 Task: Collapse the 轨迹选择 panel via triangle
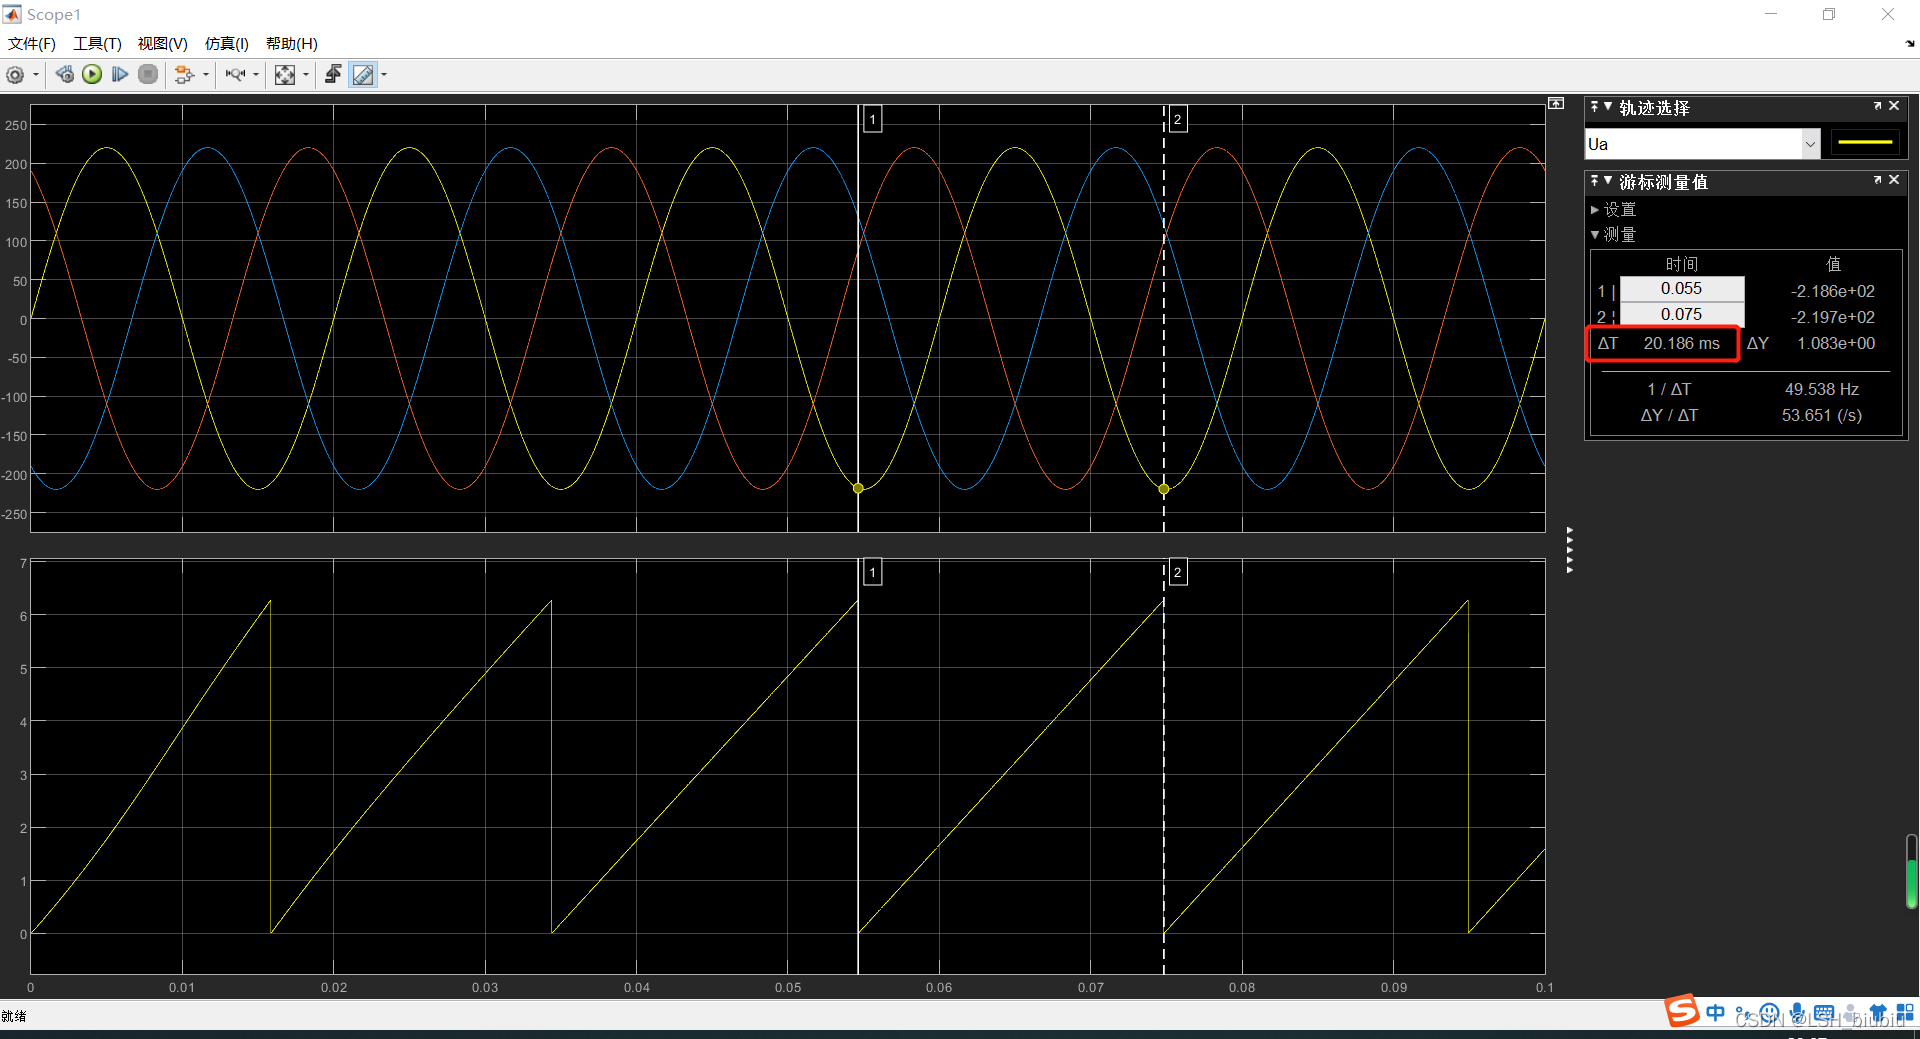tap(1608, 106)
